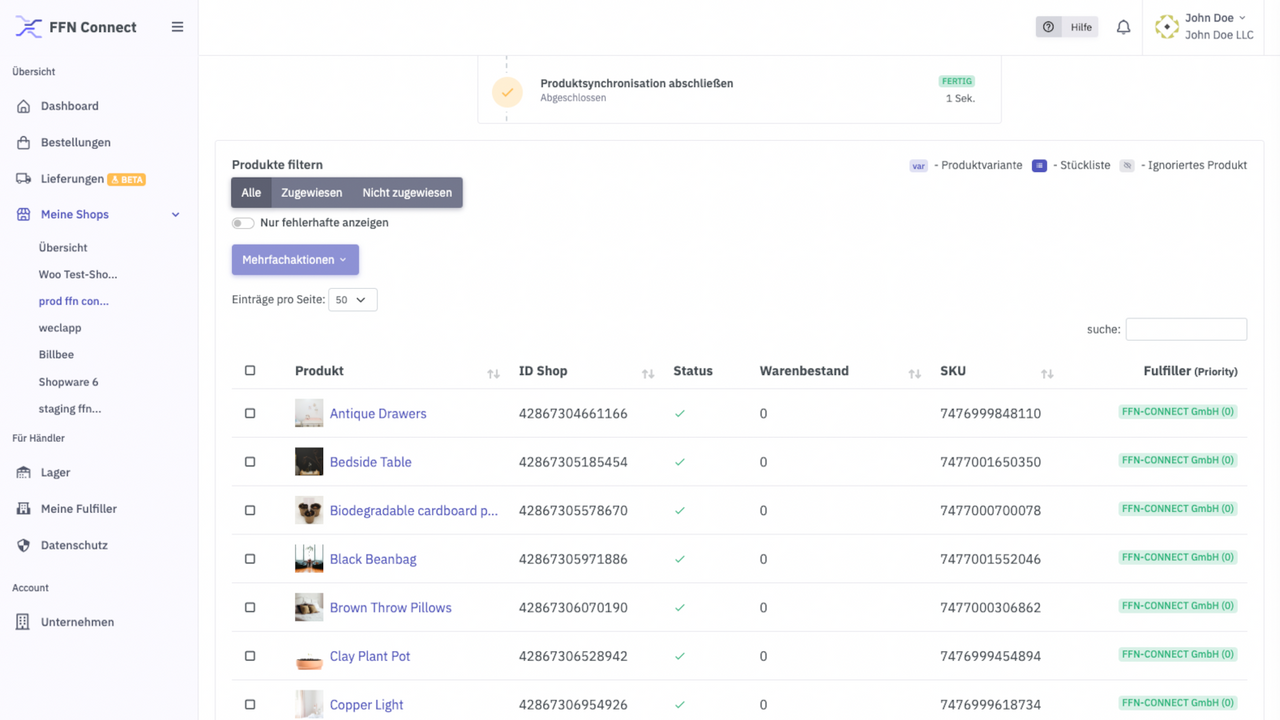Image resolution: width=1280 pixels, height=720 pixels.
Task: Enable the Nur fehlerhafte anzeigen switch
Action: point(242,222)
